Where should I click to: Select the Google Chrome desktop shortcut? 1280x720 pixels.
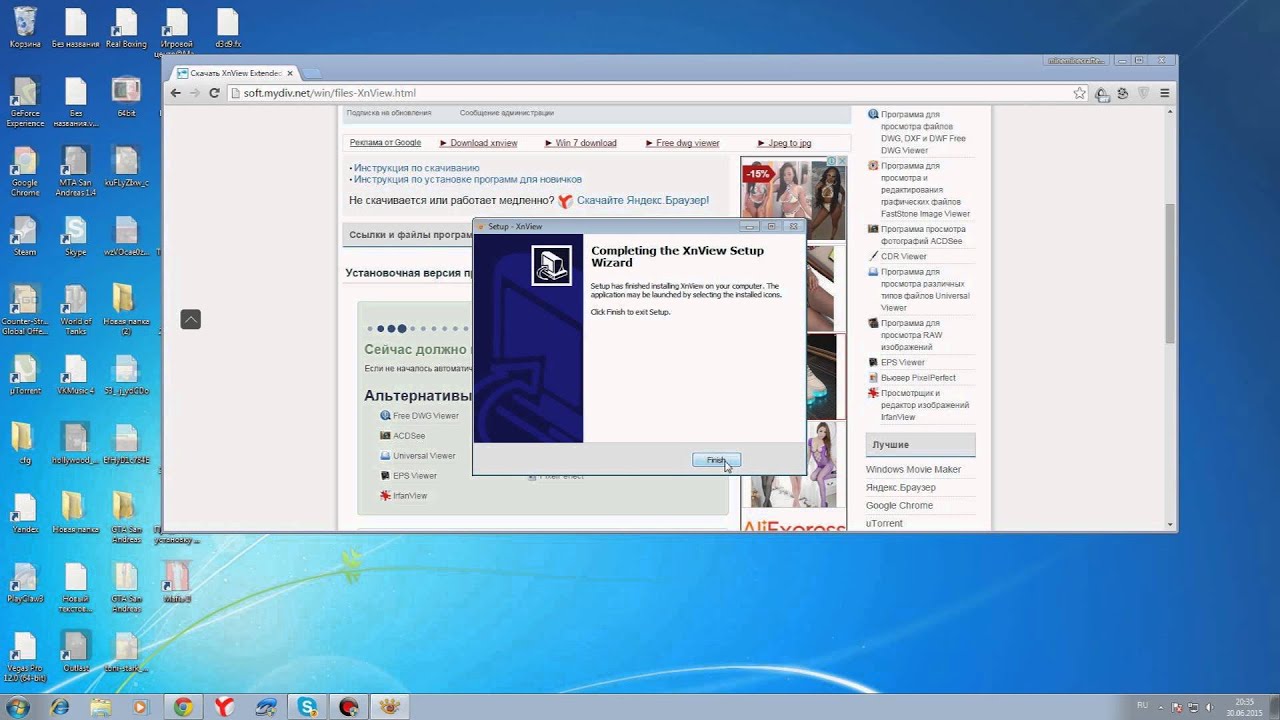(25, 172)
